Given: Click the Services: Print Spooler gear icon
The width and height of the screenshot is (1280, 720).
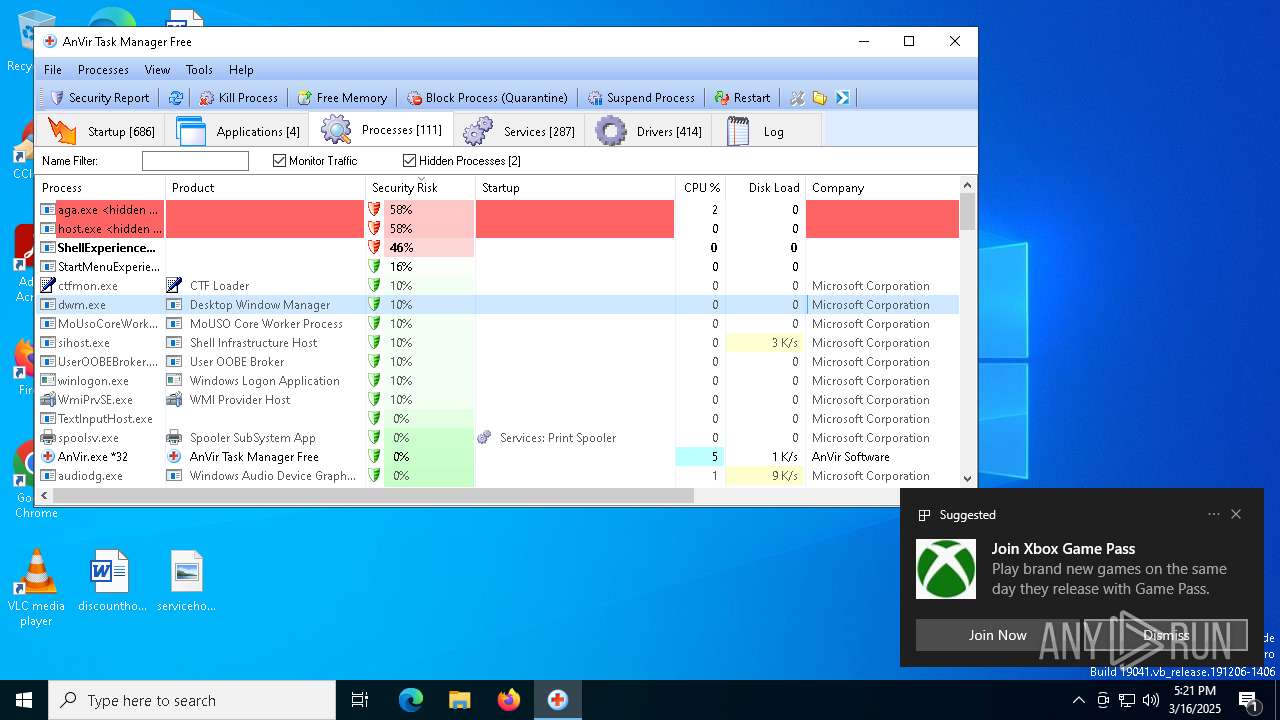Looking at the screenshot, I should pos(485,438).
